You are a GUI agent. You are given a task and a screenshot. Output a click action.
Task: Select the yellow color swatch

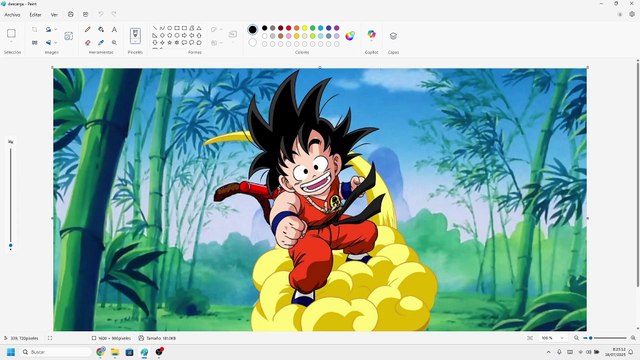[x=304, y=28]
